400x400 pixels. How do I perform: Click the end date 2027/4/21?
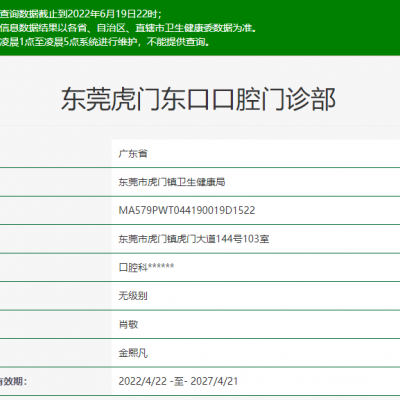214,381
